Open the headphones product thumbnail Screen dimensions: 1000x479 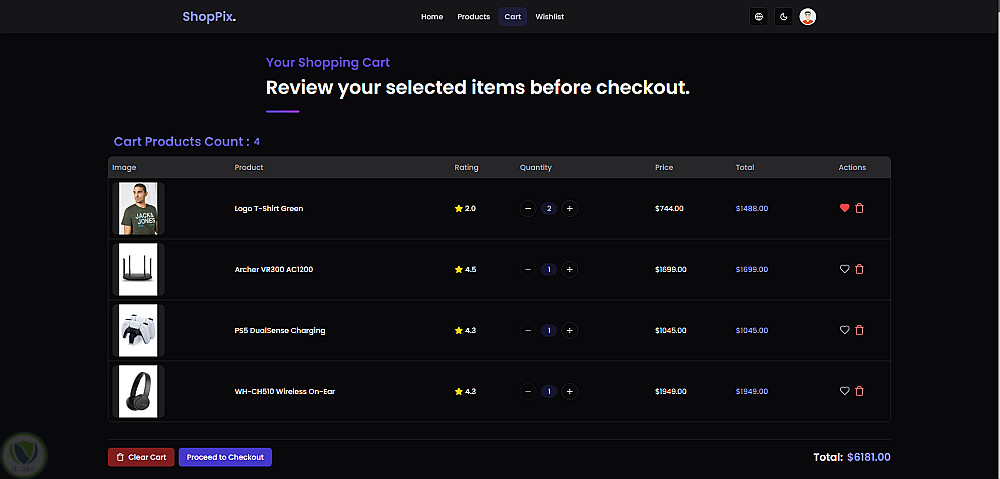coord(138,391)
